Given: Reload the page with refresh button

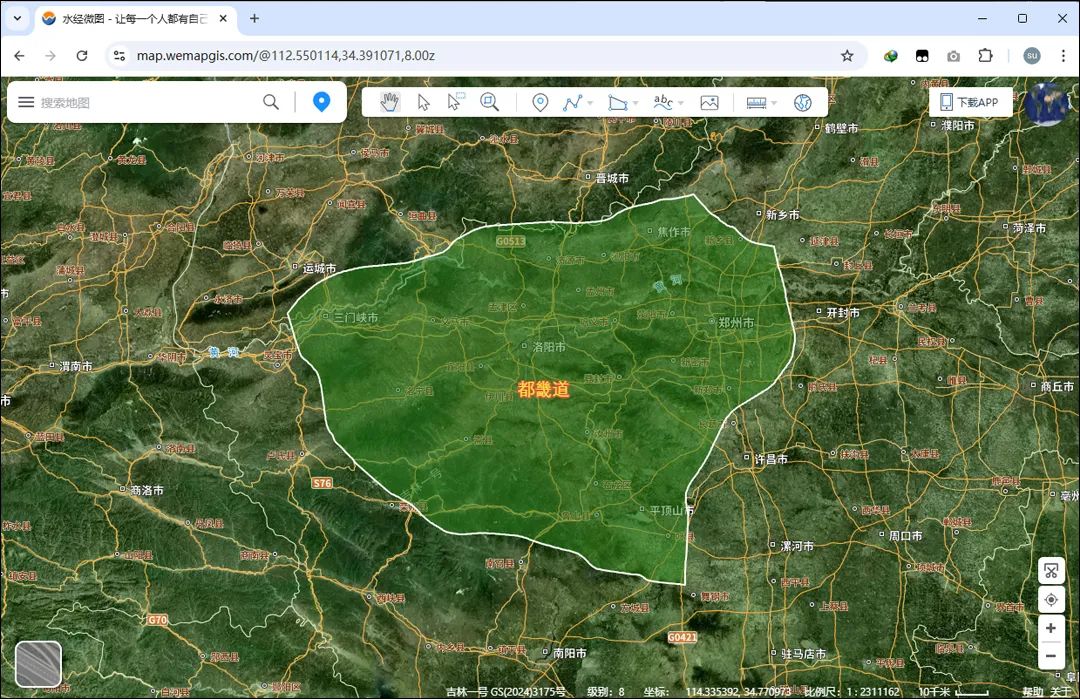Looking at the screenshot, I should 82,56.
